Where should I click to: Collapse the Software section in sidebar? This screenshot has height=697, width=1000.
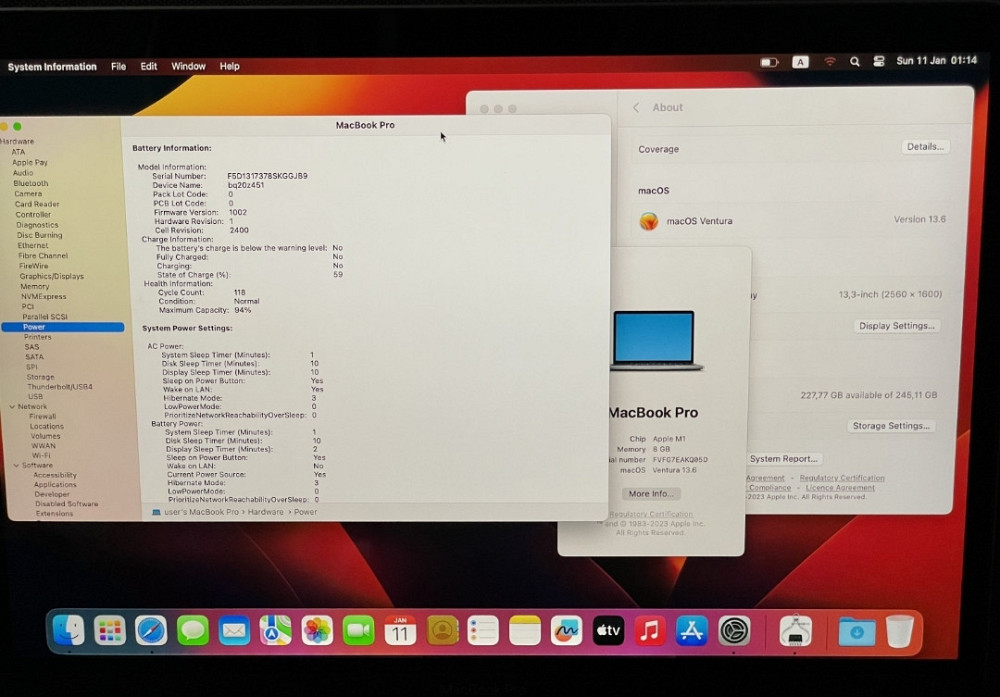click(16, 465)
